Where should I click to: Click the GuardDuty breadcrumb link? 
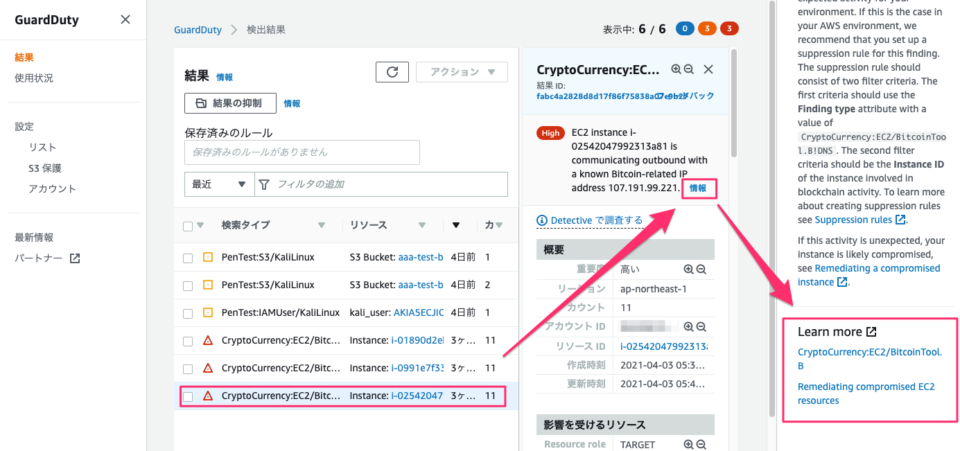pyautogui.click(x=198, y=29)
